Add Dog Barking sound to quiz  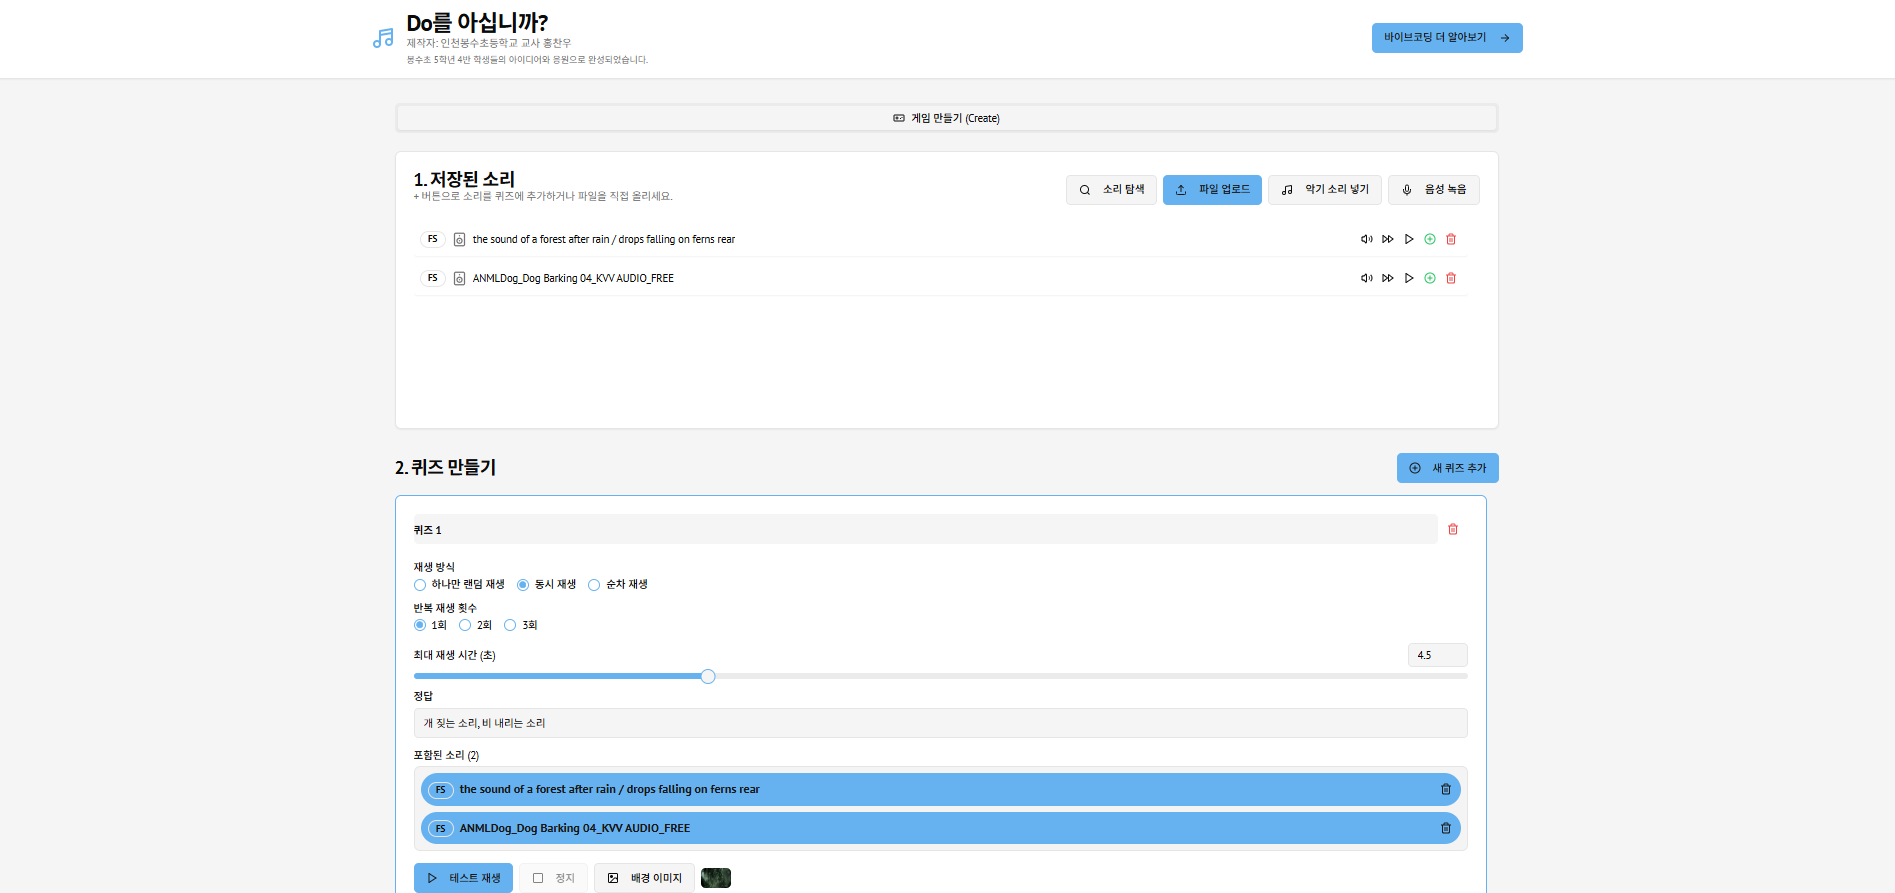(1430, 278)
